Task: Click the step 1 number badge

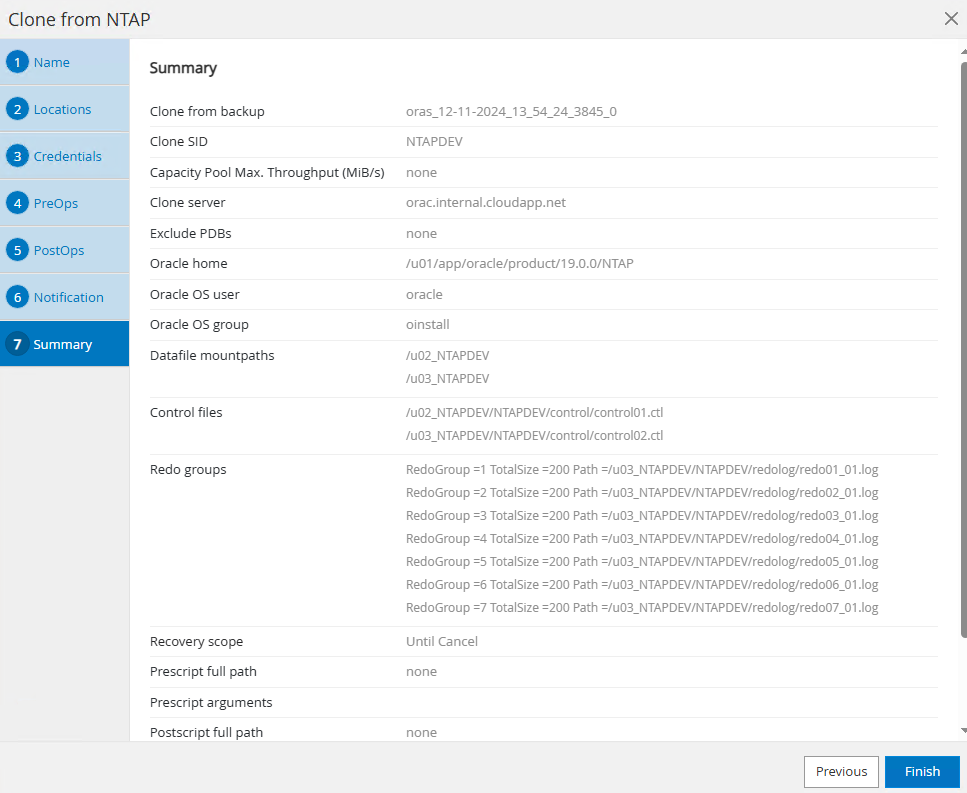Action: 17,62
